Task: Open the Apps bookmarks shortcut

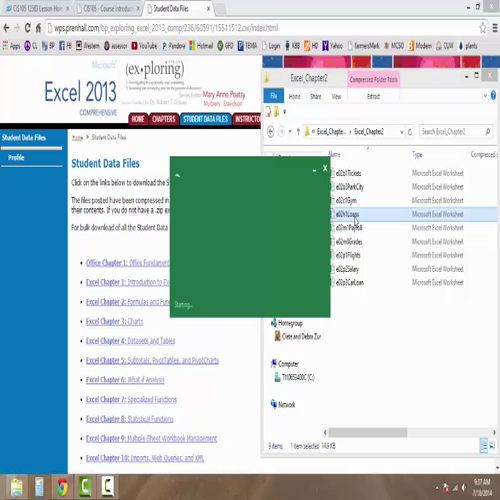Action: point(11,46)
